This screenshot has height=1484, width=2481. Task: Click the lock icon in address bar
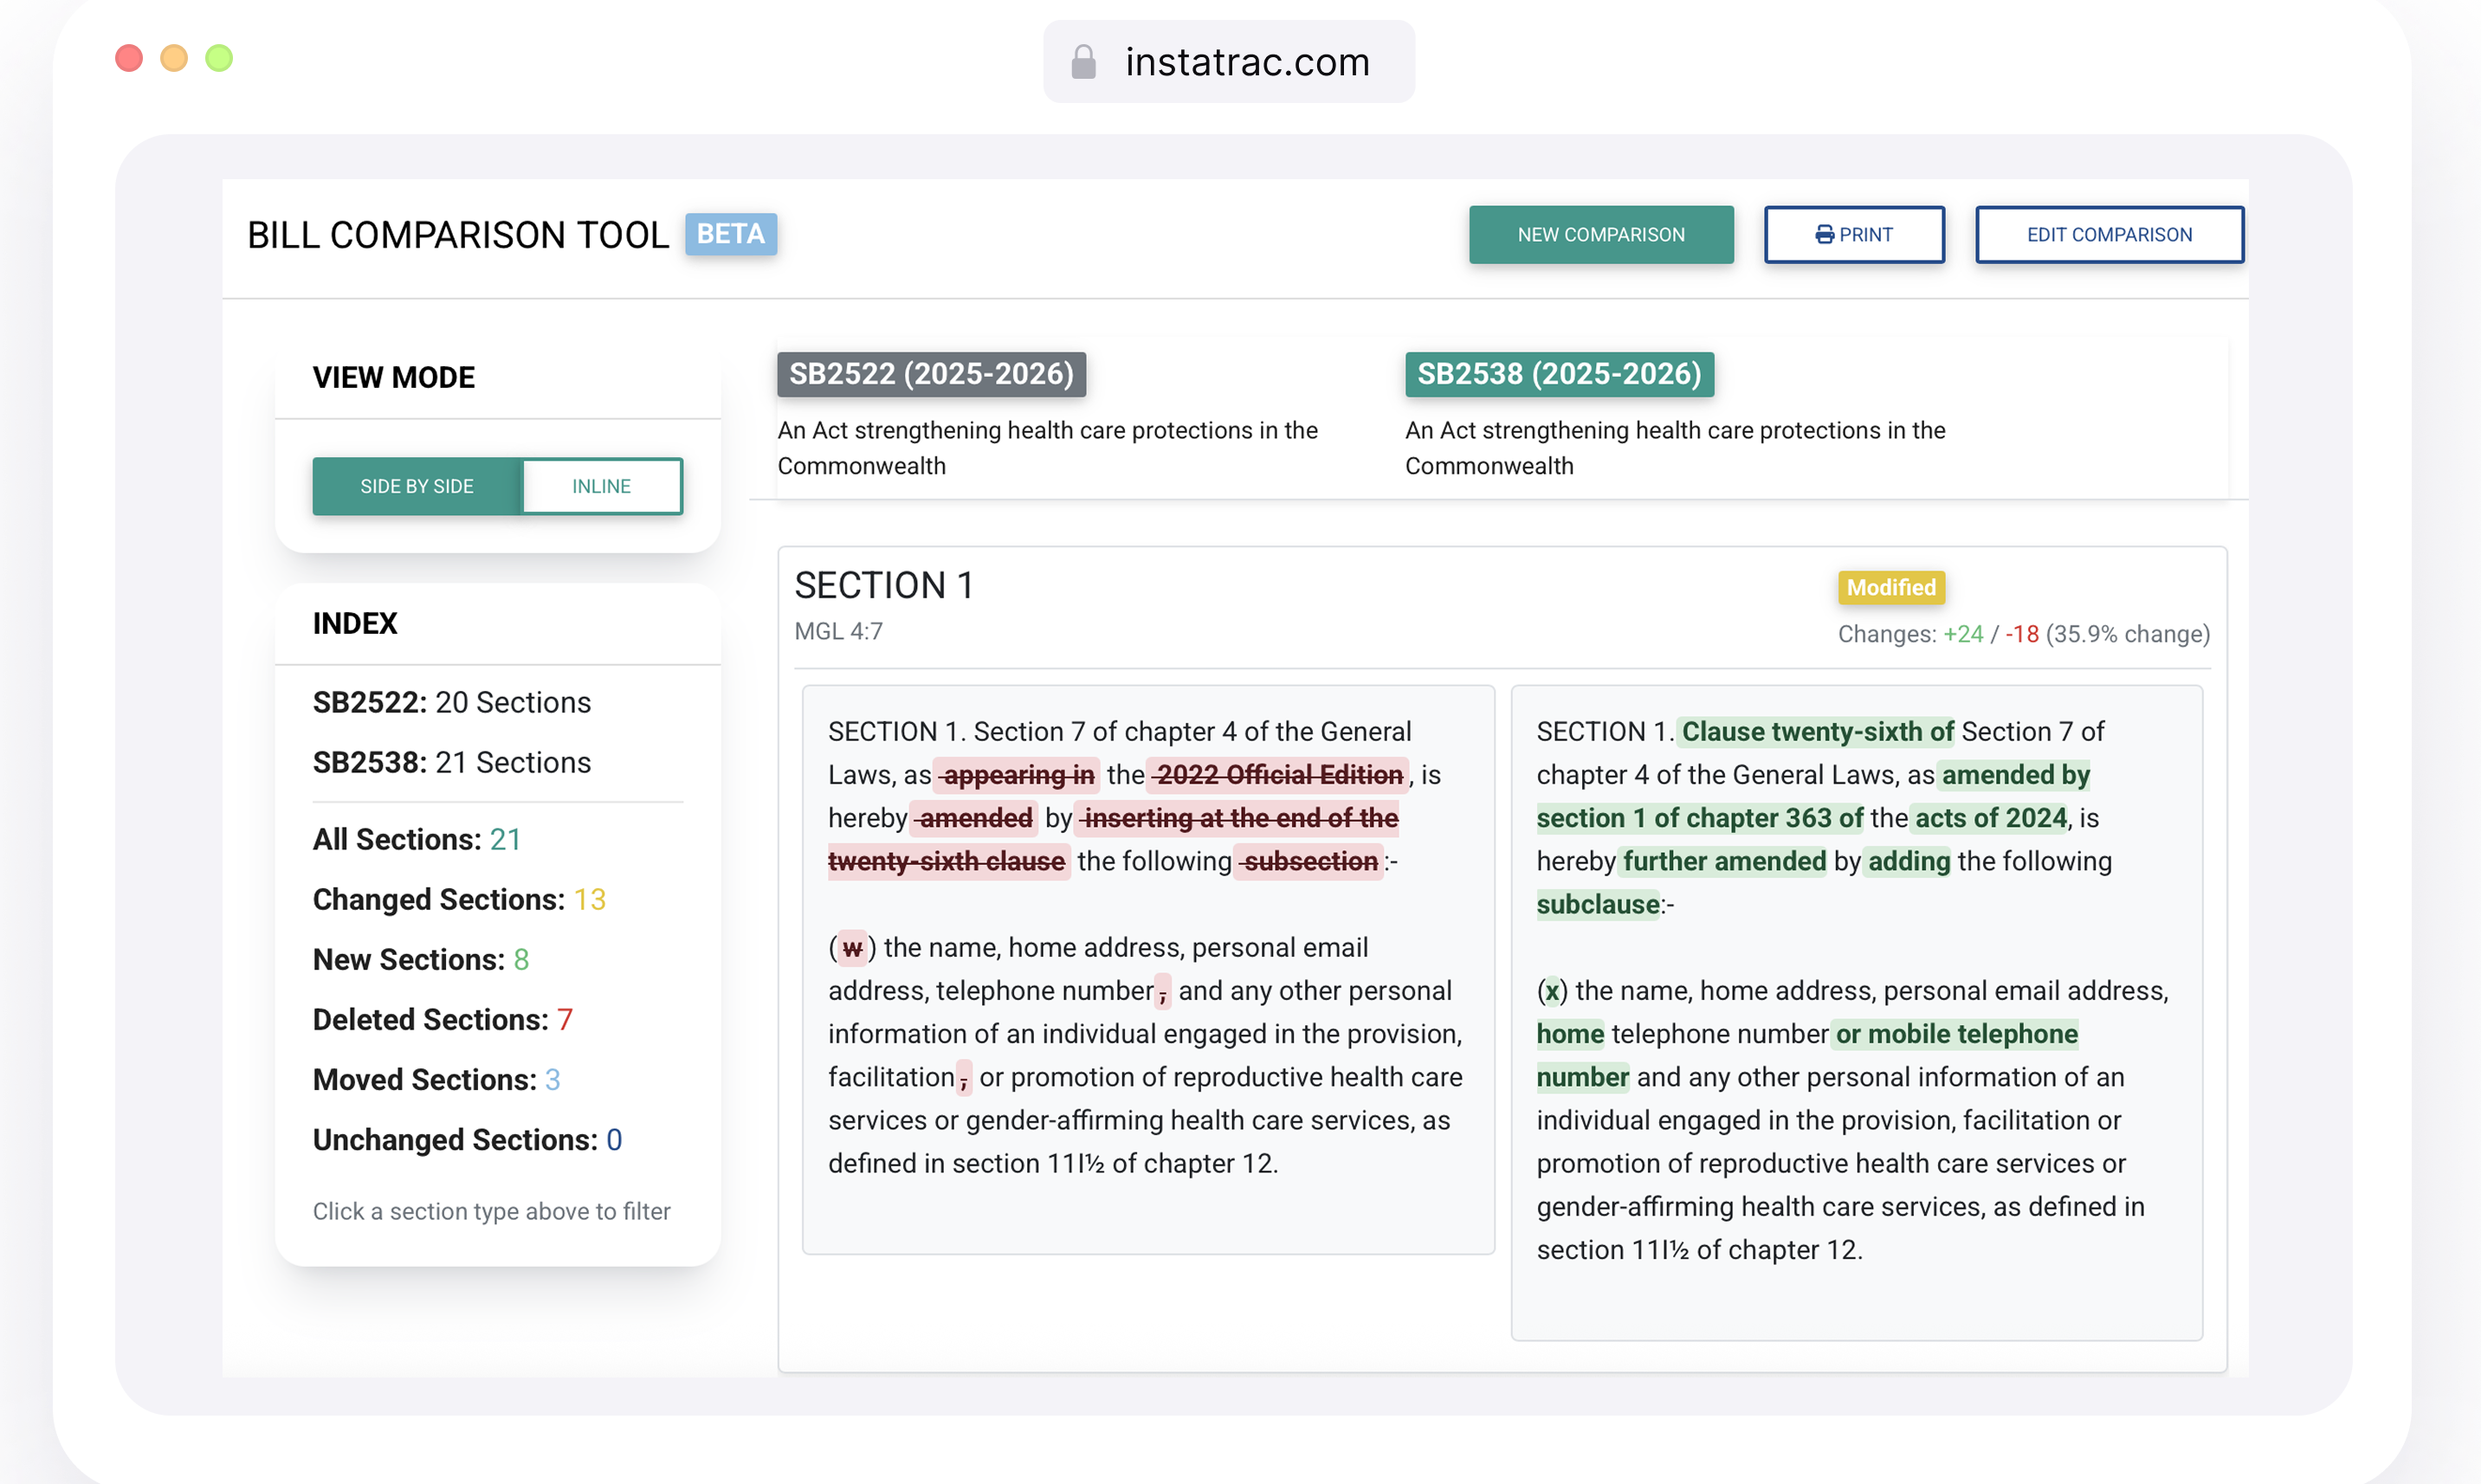(x=1083, y=62)
